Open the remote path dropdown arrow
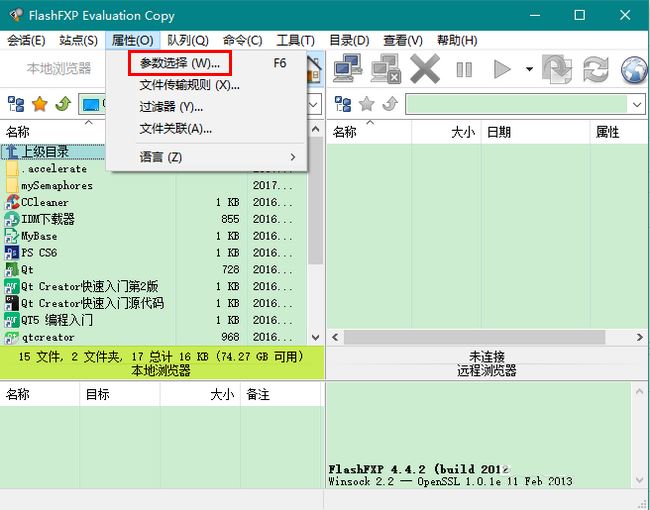The width and height of the screenshot is (650, 510). click(x=637, y=104)
